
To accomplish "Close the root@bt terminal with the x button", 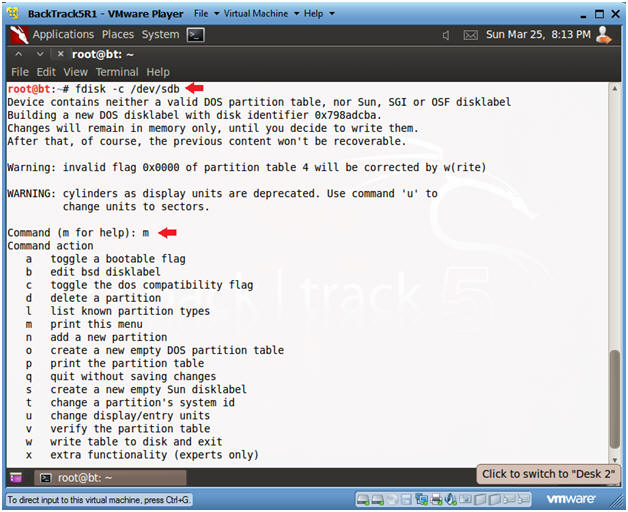I will click(x=60, y=53).
